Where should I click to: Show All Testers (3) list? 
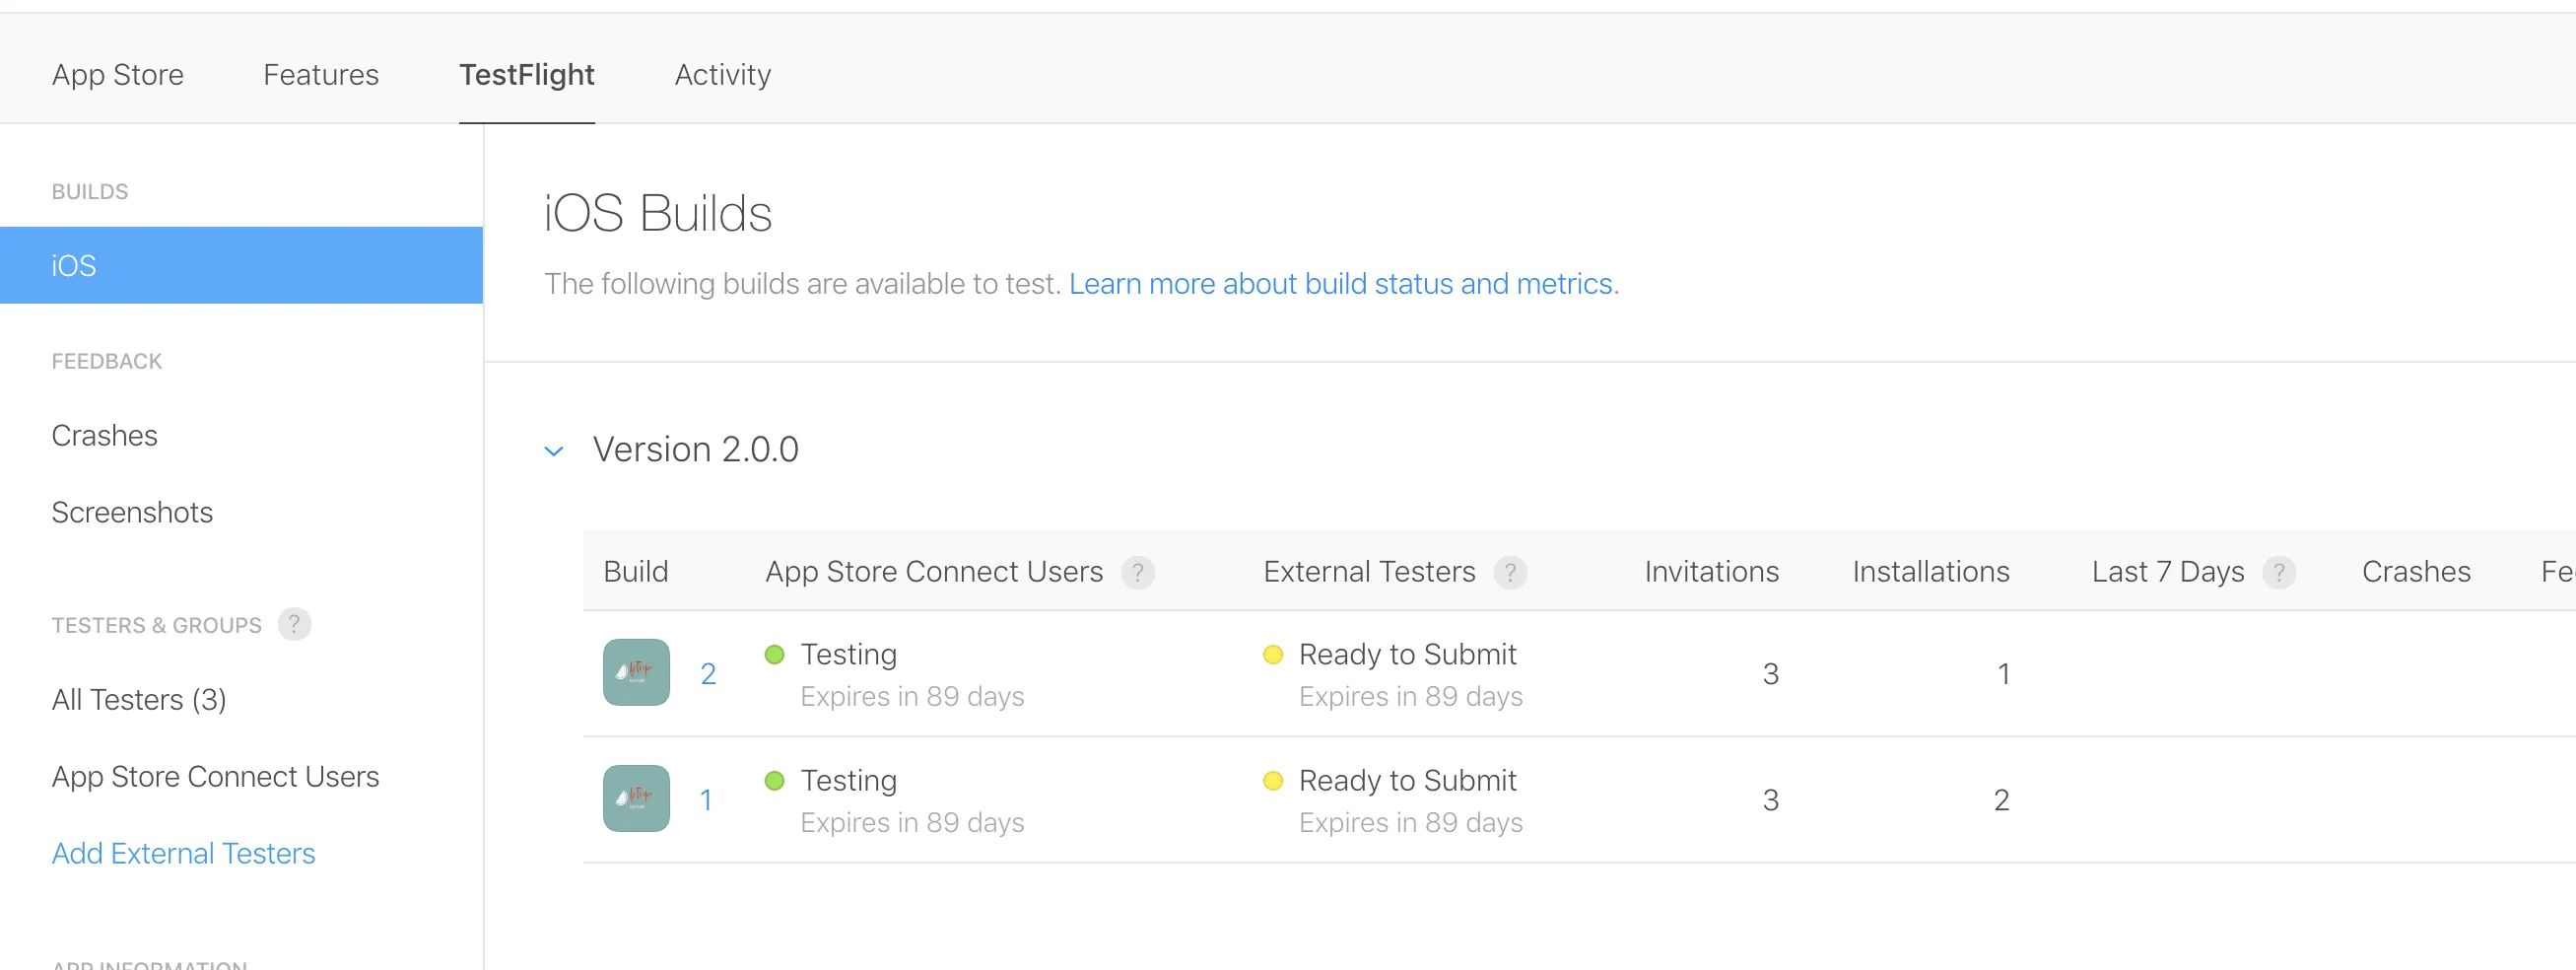(139, 699)
